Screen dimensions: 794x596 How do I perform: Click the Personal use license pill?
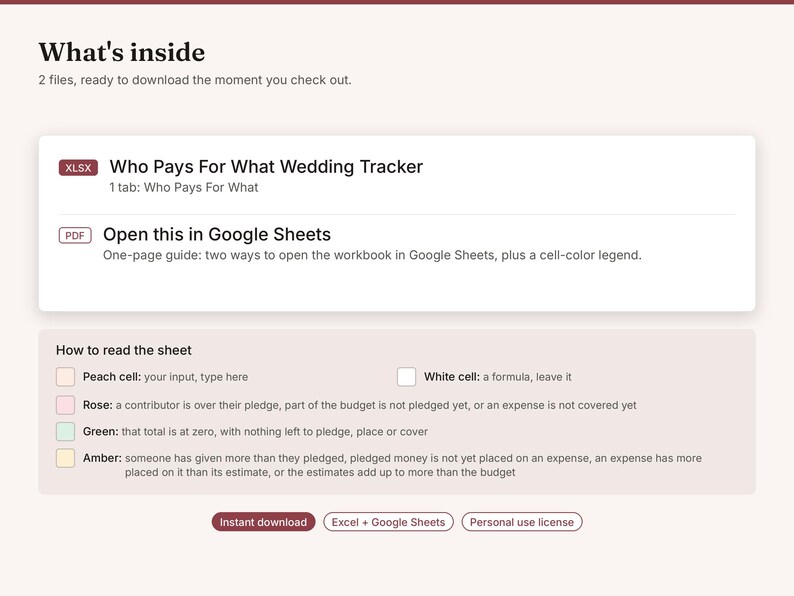tap(522, 522)
